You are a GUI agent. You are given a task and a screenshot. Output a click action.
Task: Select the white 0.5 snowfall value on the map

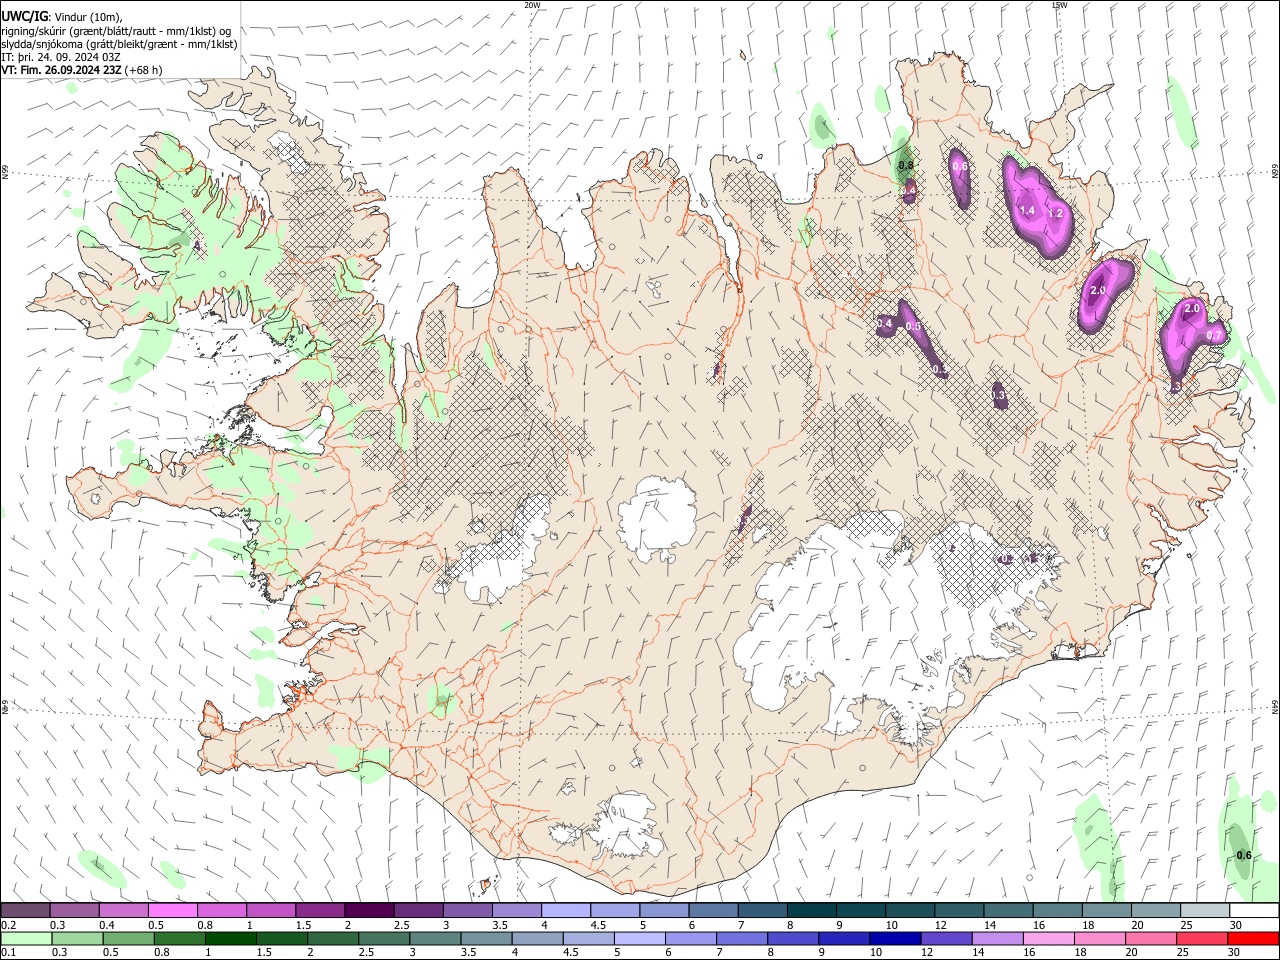[913, 327]
